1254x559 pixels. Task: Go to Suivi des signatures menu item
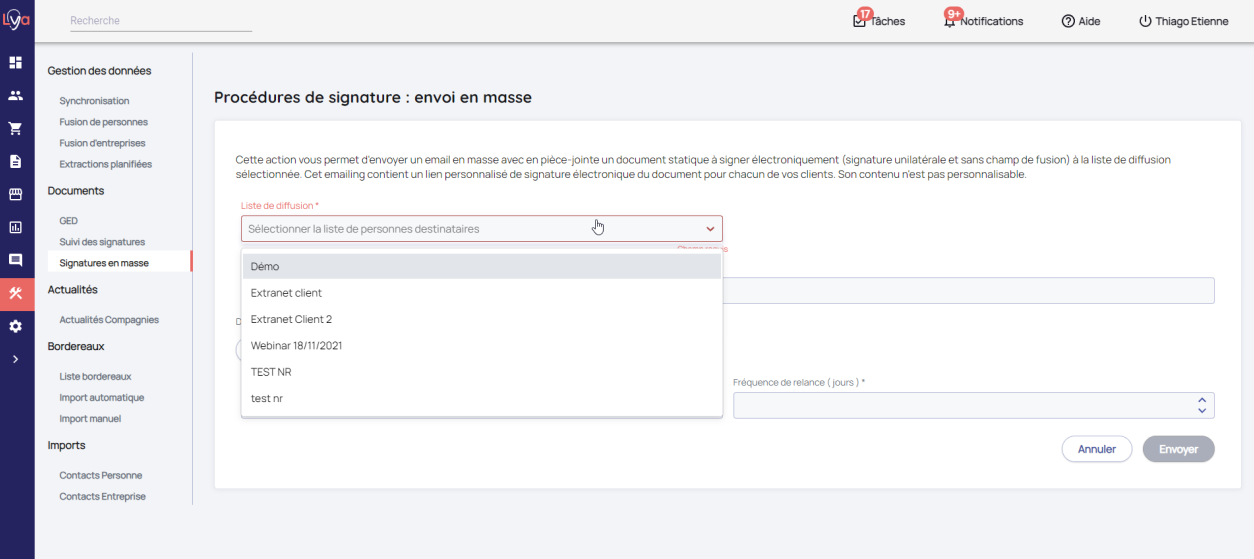click(102, 242)
